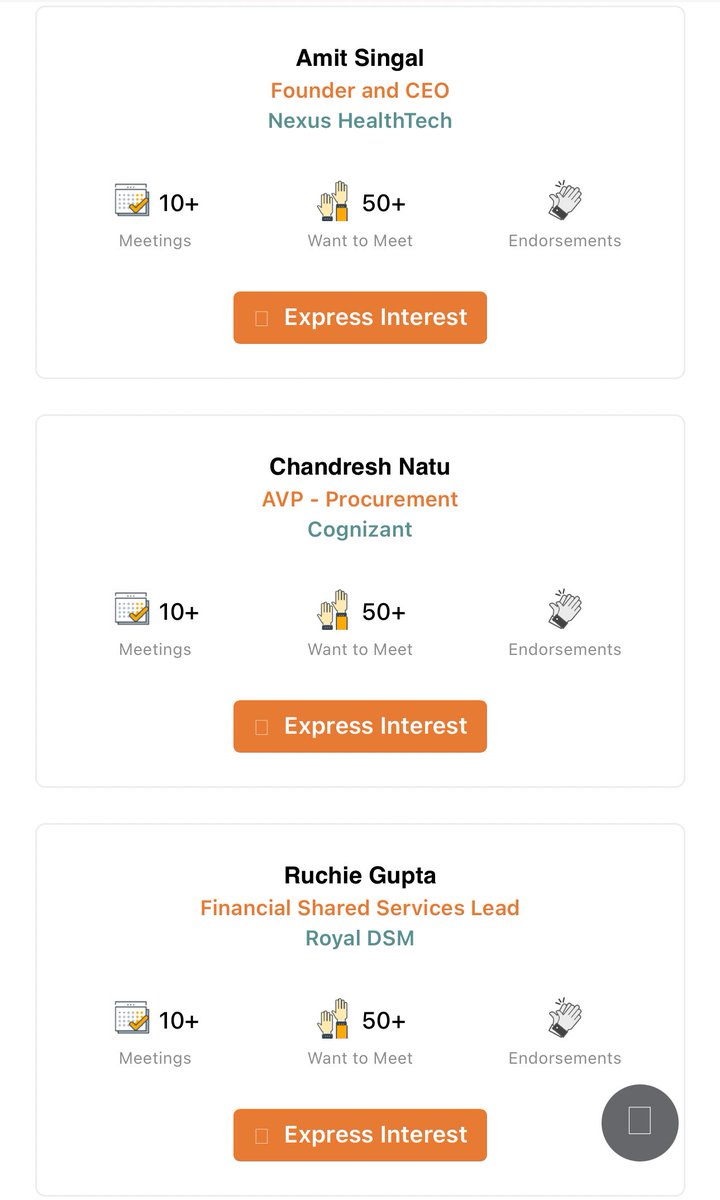Click the Financial Shared Services Lead title

(360, 908)
